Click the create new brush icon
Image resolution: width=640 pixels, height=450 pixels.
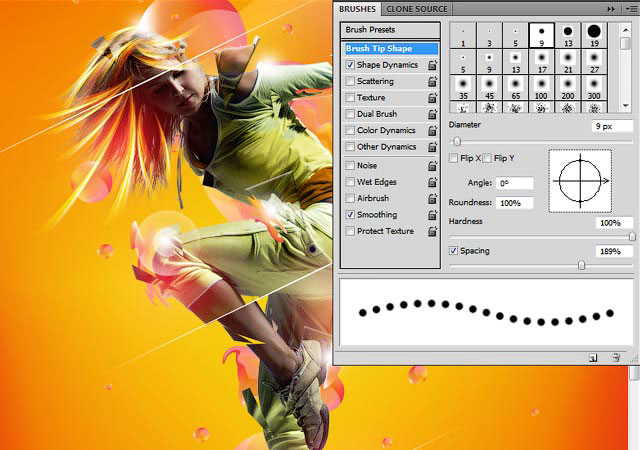(593, 358)
